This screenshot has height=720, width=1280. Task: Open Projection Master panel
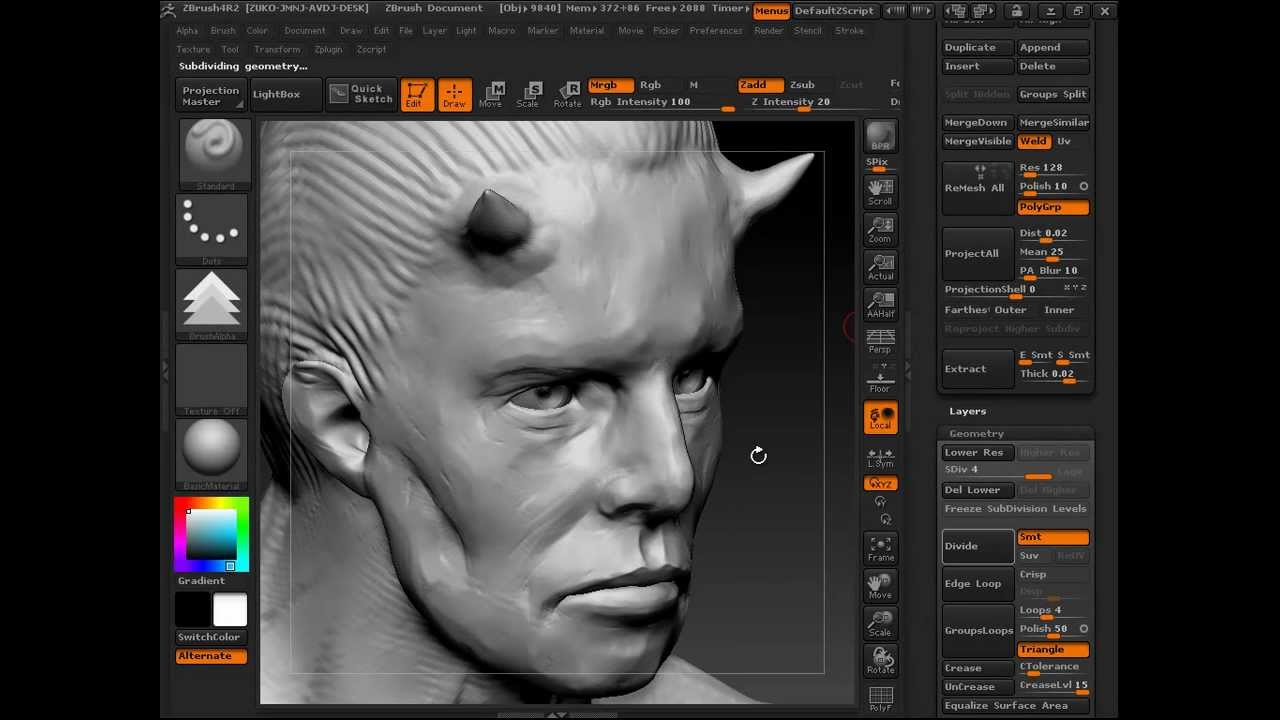tap(211, 95)
